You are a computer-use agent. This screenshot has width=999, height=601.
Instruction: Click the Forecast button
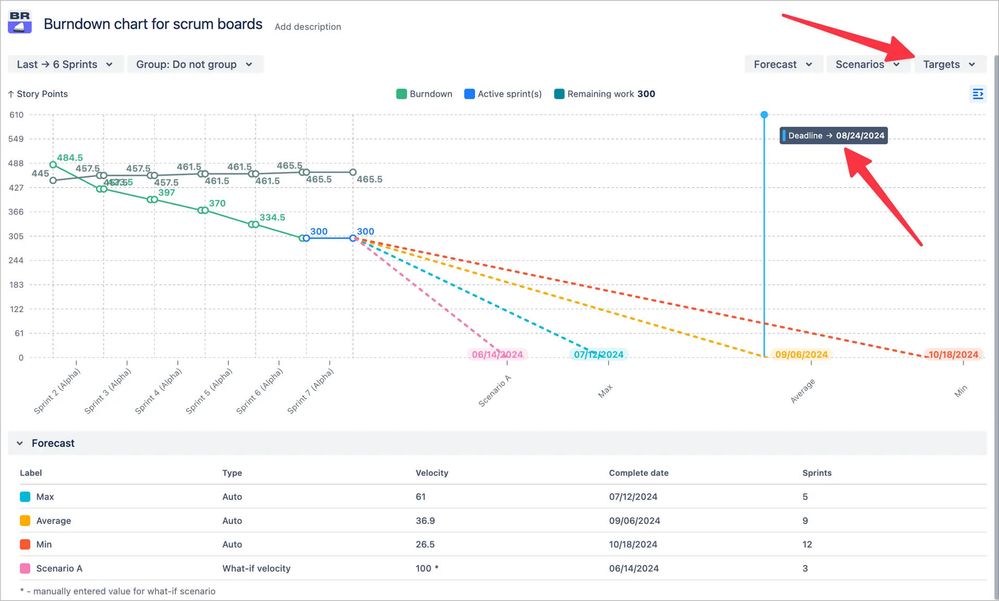783,63
